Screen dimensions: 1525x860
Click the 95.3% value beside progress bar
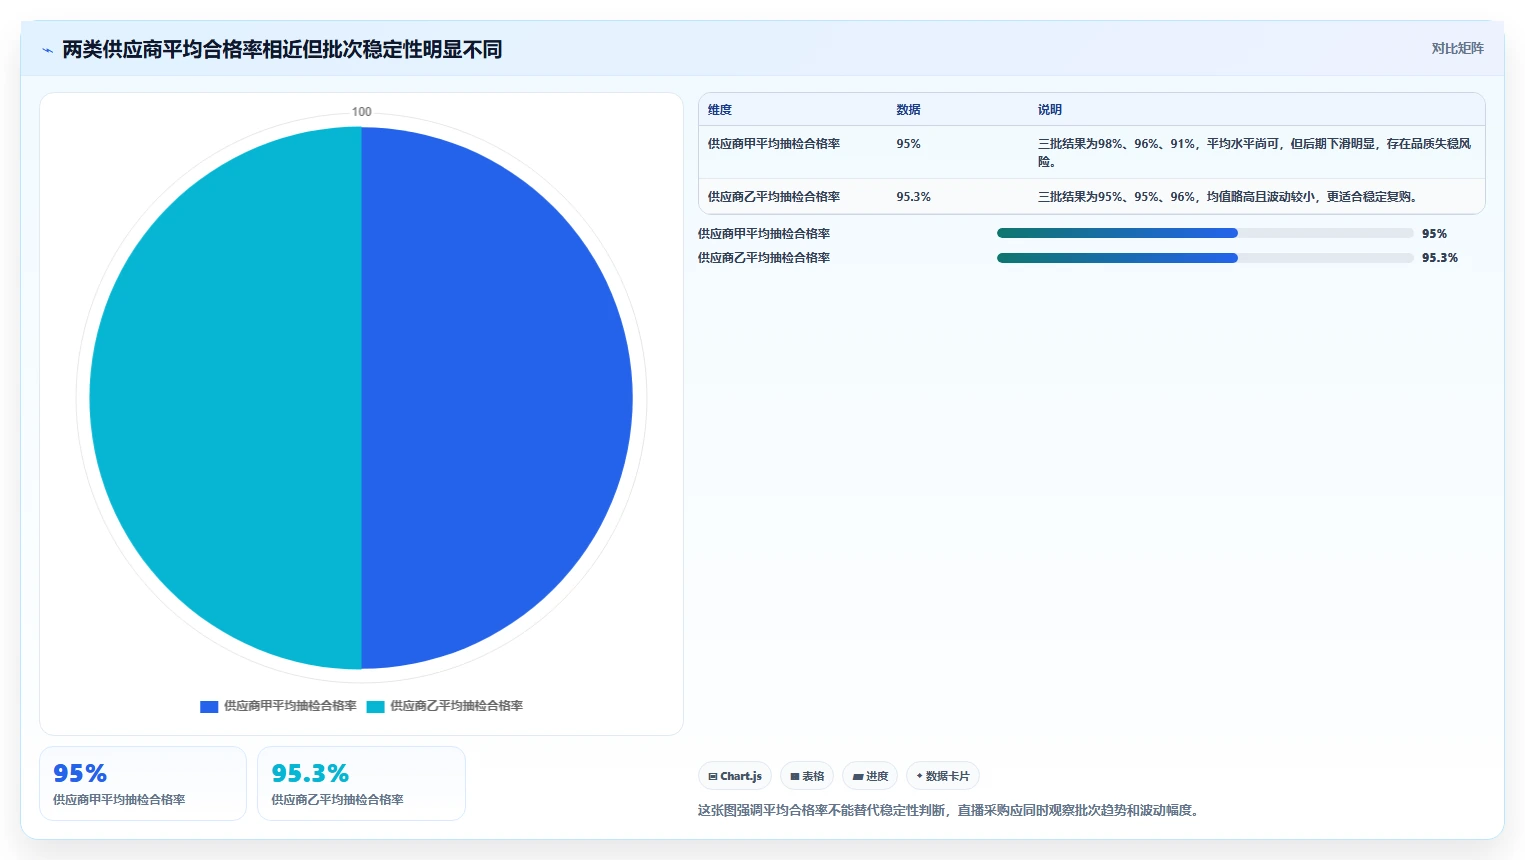tap(1440, 258)
